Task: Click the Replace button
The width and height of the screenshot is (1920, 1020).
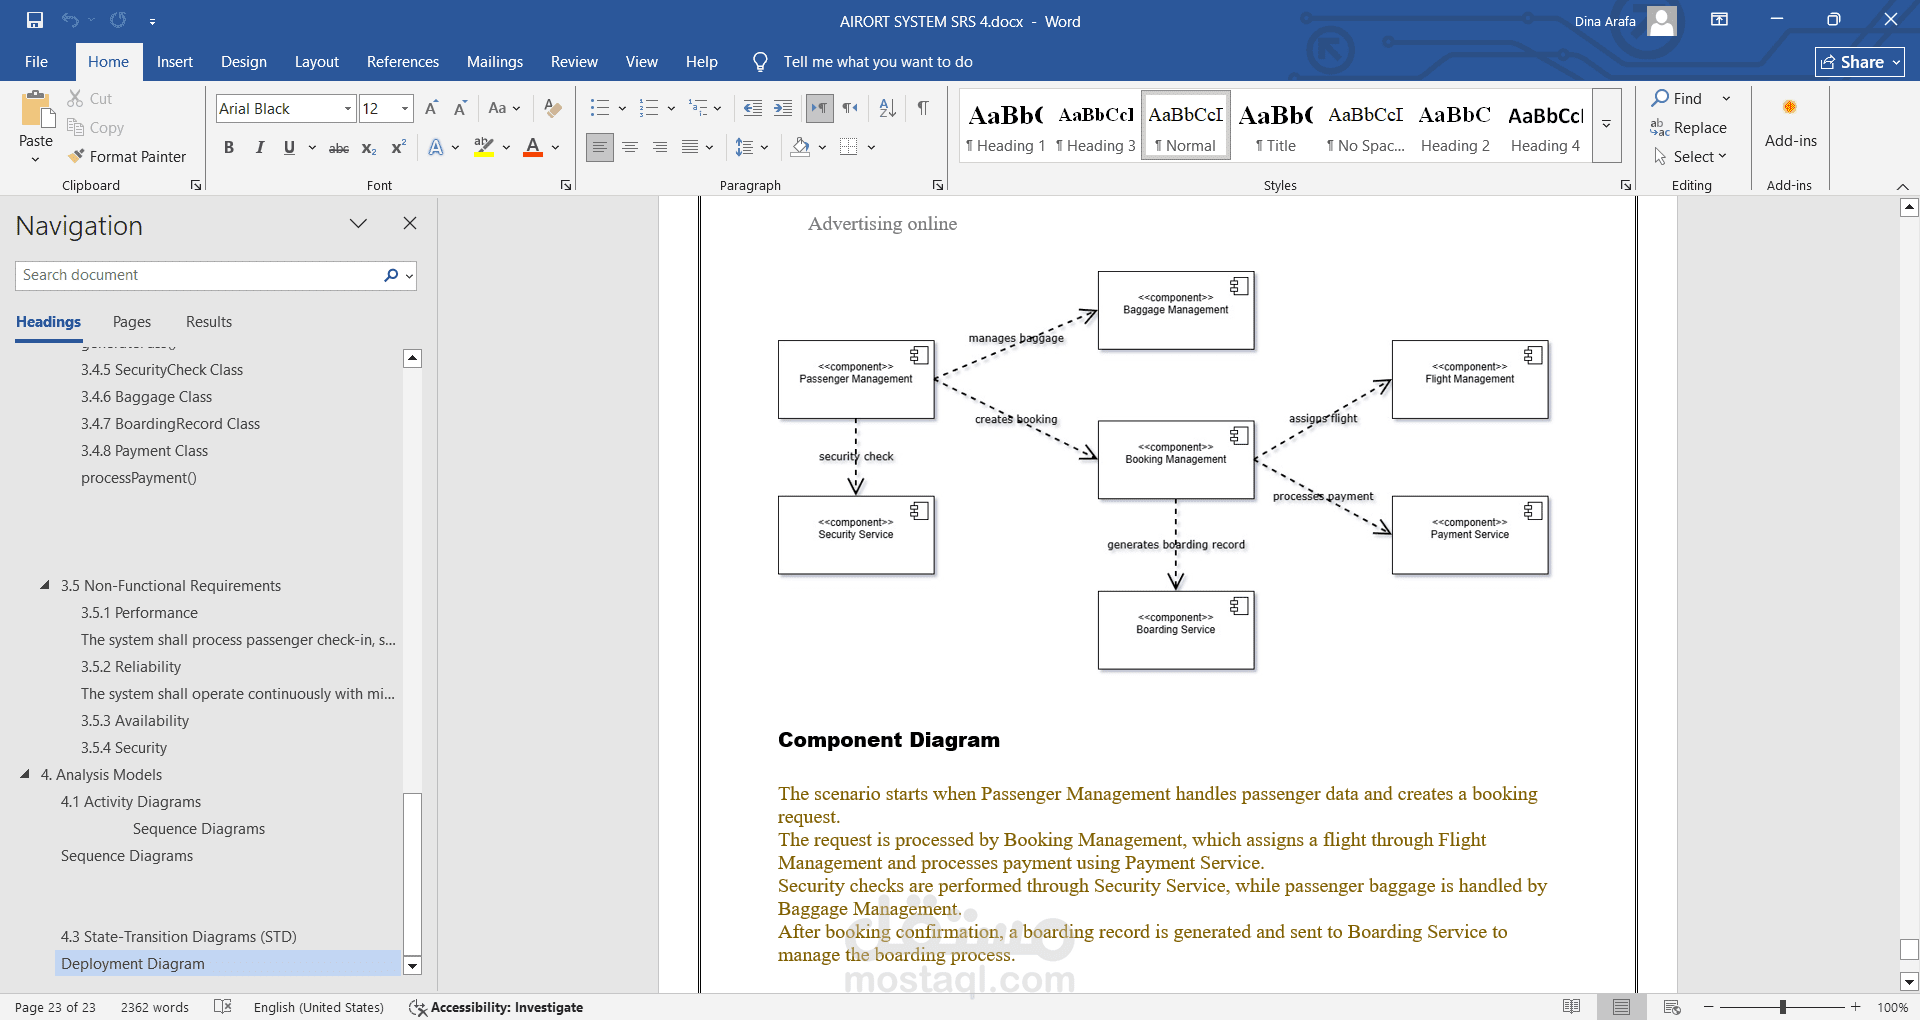Action: (1689, 128)
